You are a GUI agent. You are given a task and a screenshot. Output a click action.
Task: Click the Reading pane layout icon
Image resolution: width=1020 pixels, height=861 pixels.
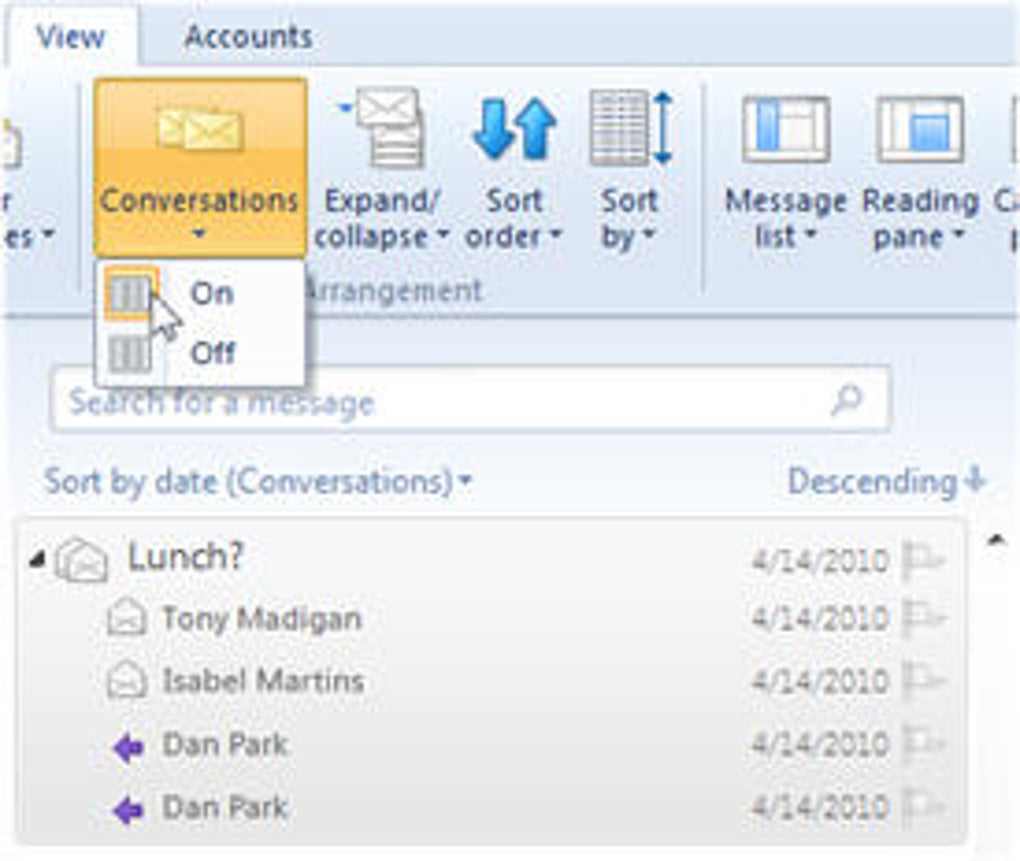[919, 129]
